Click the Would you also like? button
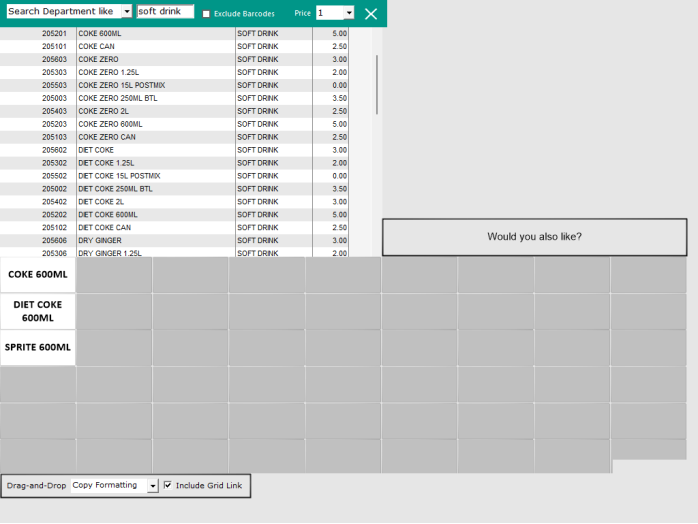Viewport: 698px width, 524px height. pyautogui.click(x=535, y=237)
